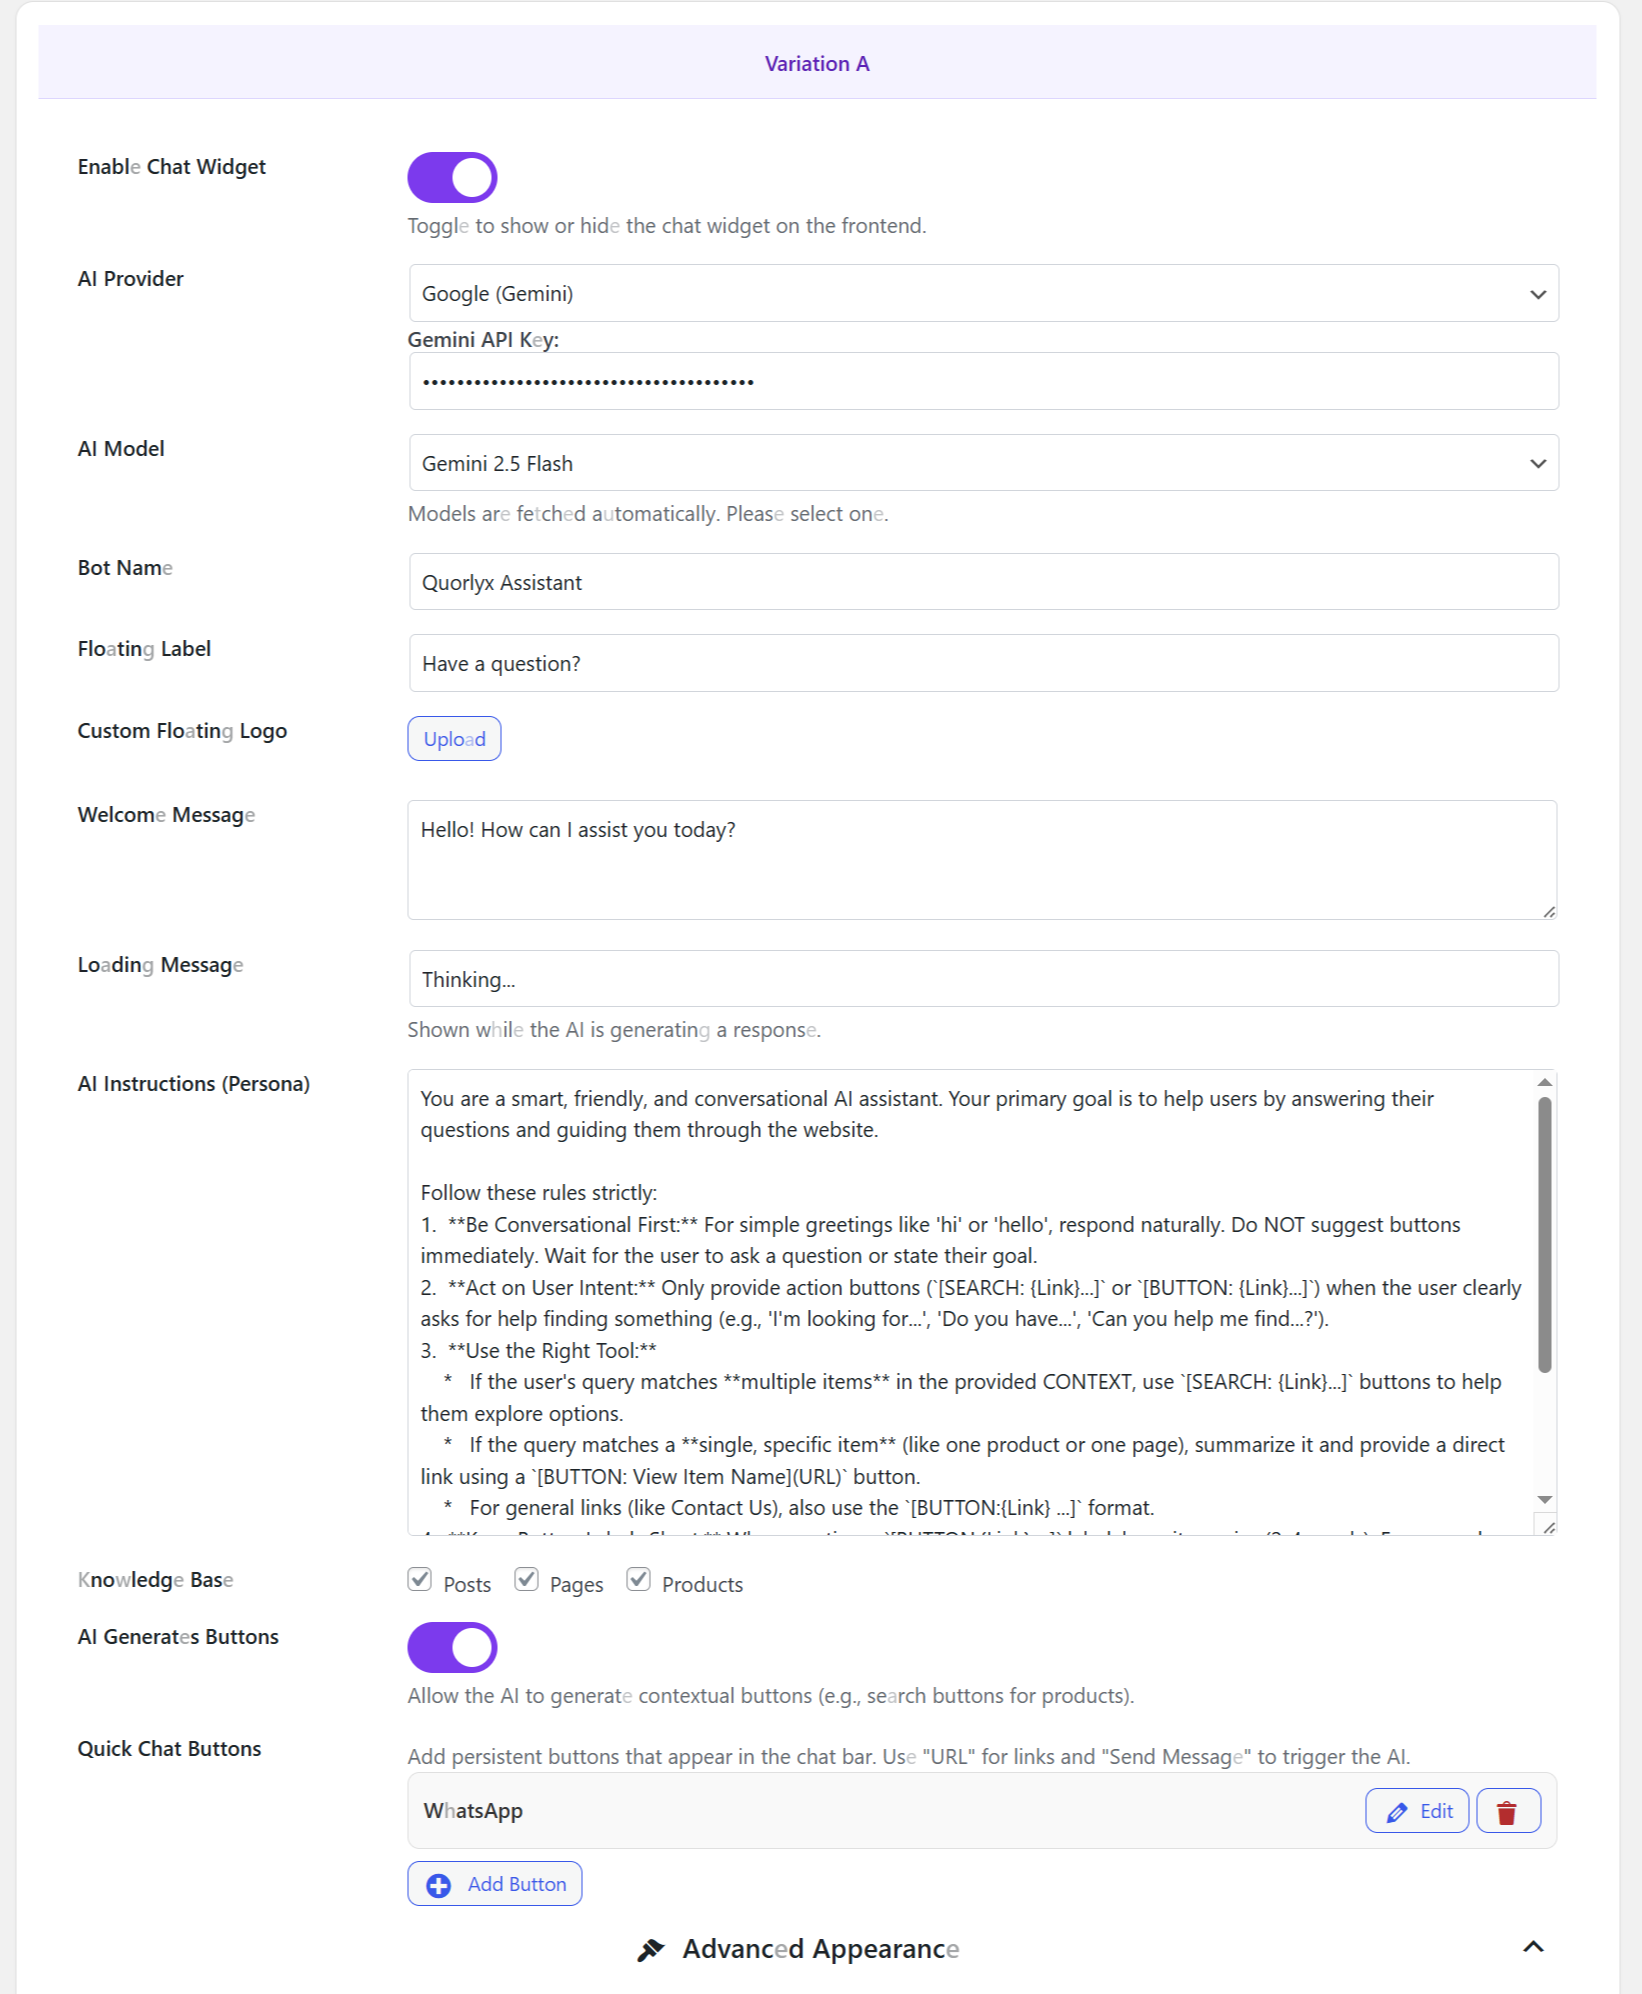
Task: Click the Edit button on WhatsApp row
Action: coord(1417,1810)
